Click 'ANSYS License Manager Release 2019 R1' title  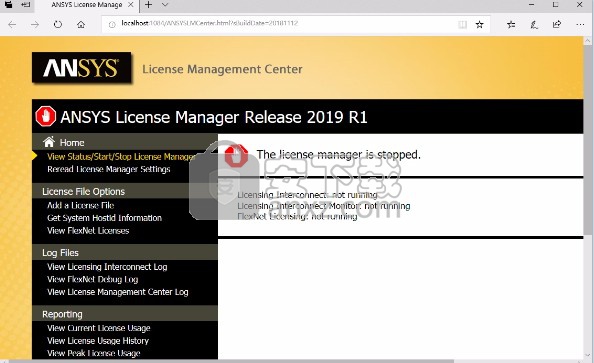click(214, 117)
